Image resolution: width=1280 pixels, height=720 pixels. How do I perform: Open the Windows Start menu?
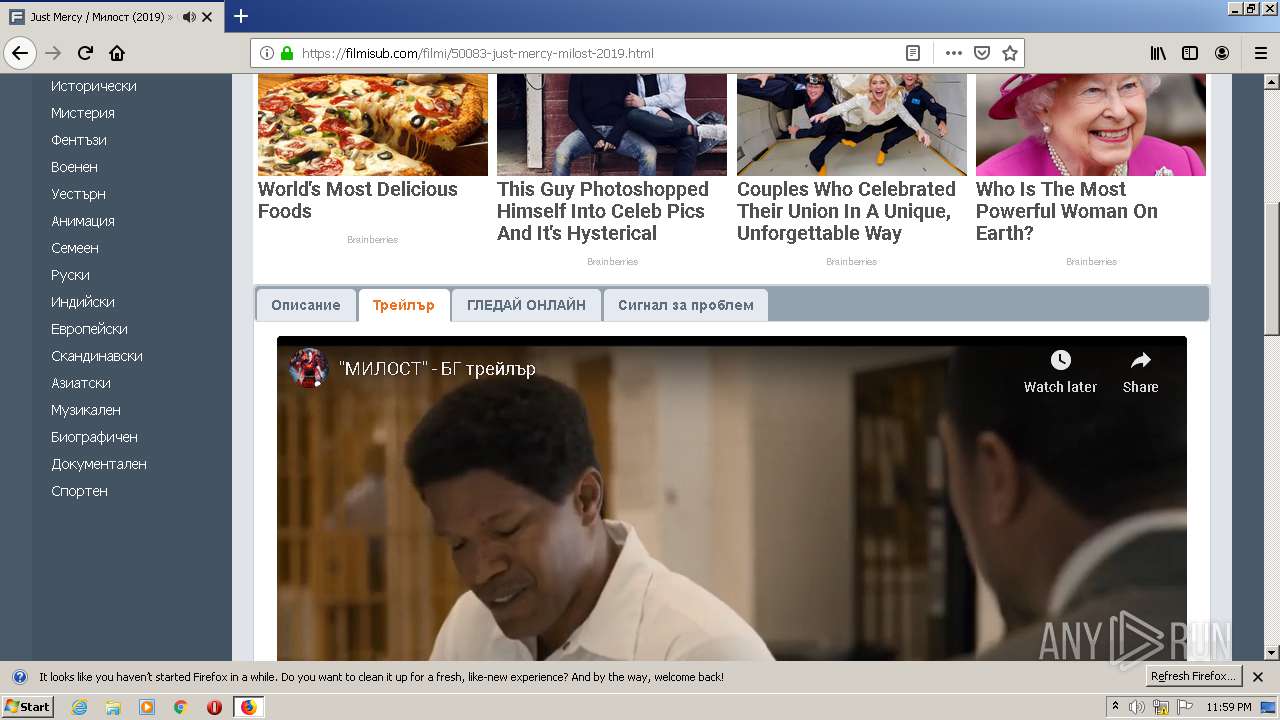tap(28, 706)
